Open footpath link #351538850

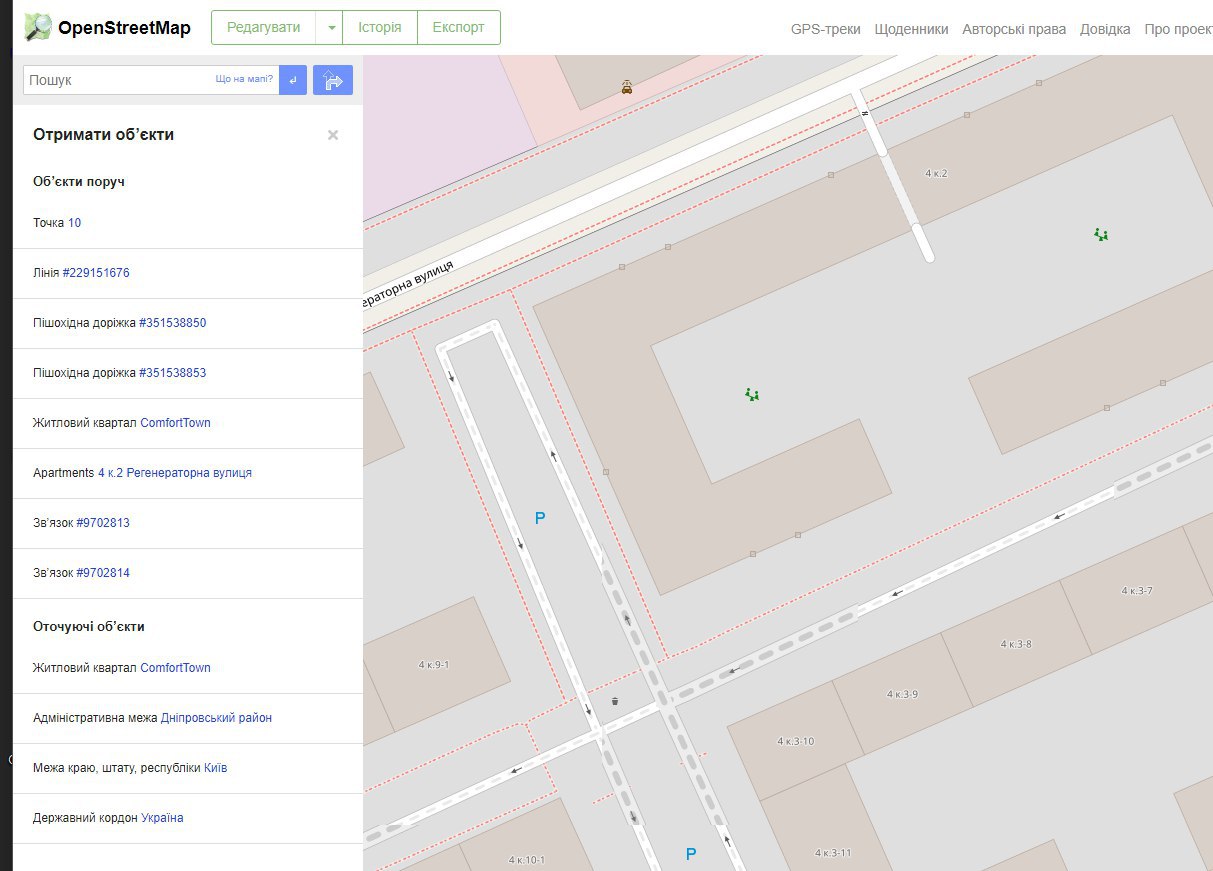click(173, 323)
